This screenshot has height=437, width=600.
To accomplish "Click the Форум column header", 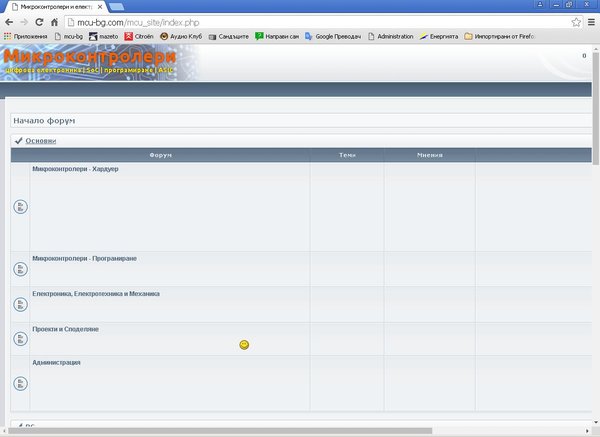I will (x=161, y=155).
